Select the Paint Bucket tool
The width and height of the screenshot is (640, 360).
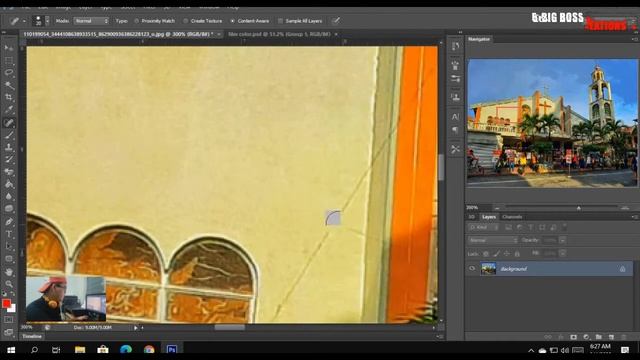[x=9, y=184]
